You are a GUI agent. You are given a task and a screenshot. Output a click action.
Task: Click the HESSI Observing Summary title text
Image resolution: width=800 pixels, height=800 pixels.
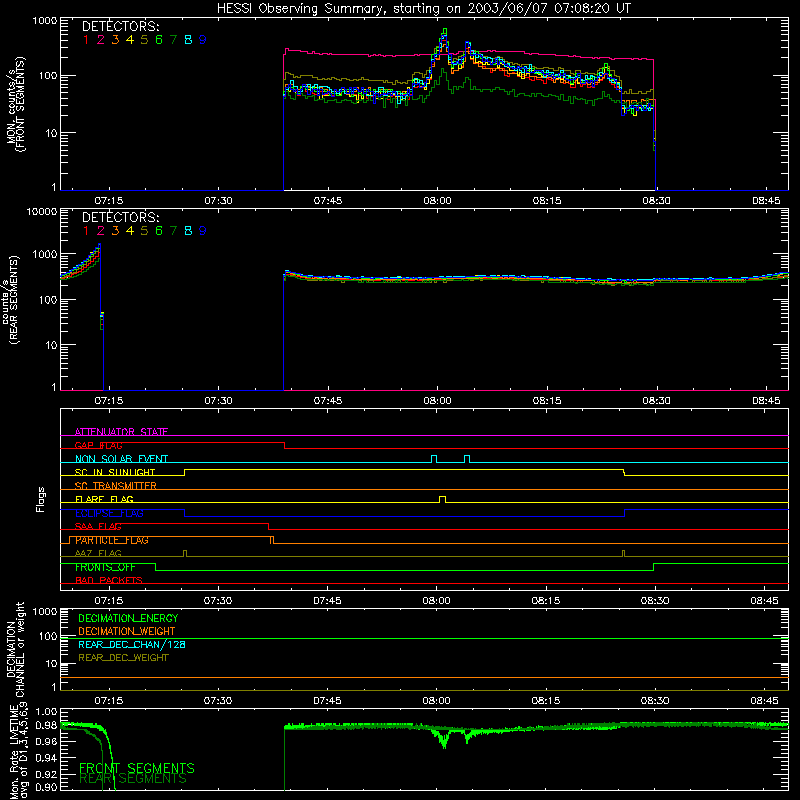(423, 9)
